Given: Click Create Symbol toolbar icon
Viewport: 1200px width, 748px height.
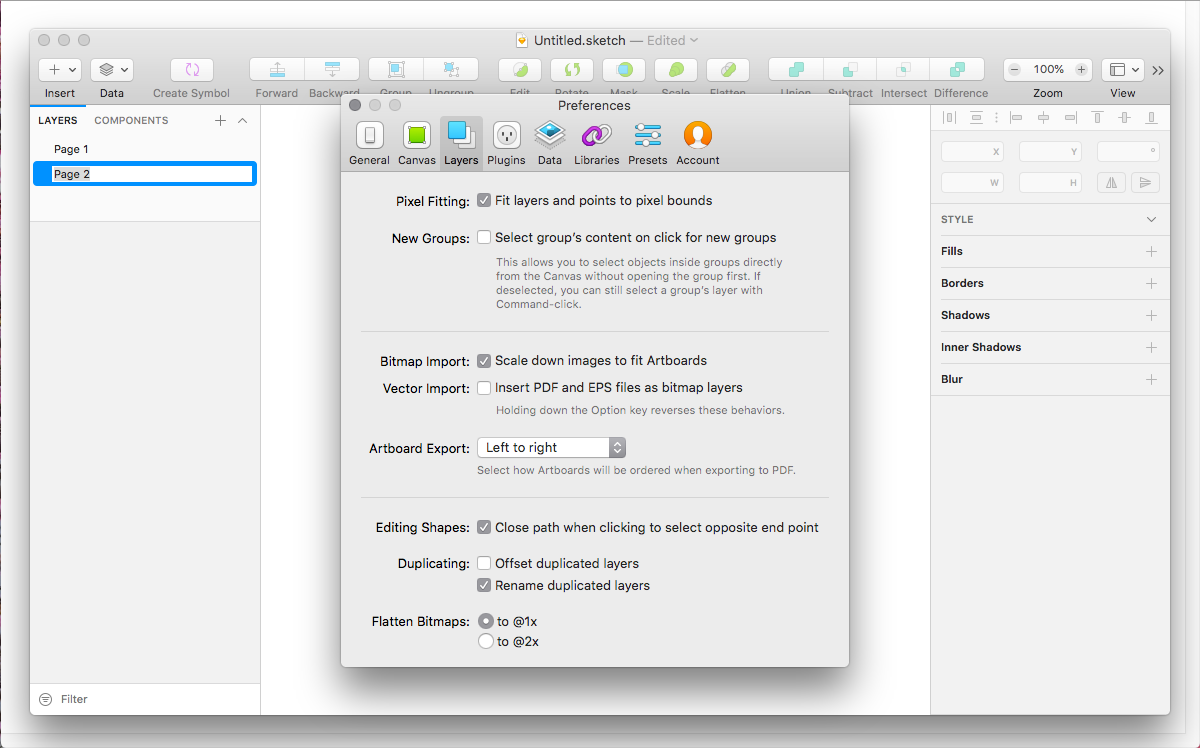Looking at the screenshot, I should click(x=191, y=70).
